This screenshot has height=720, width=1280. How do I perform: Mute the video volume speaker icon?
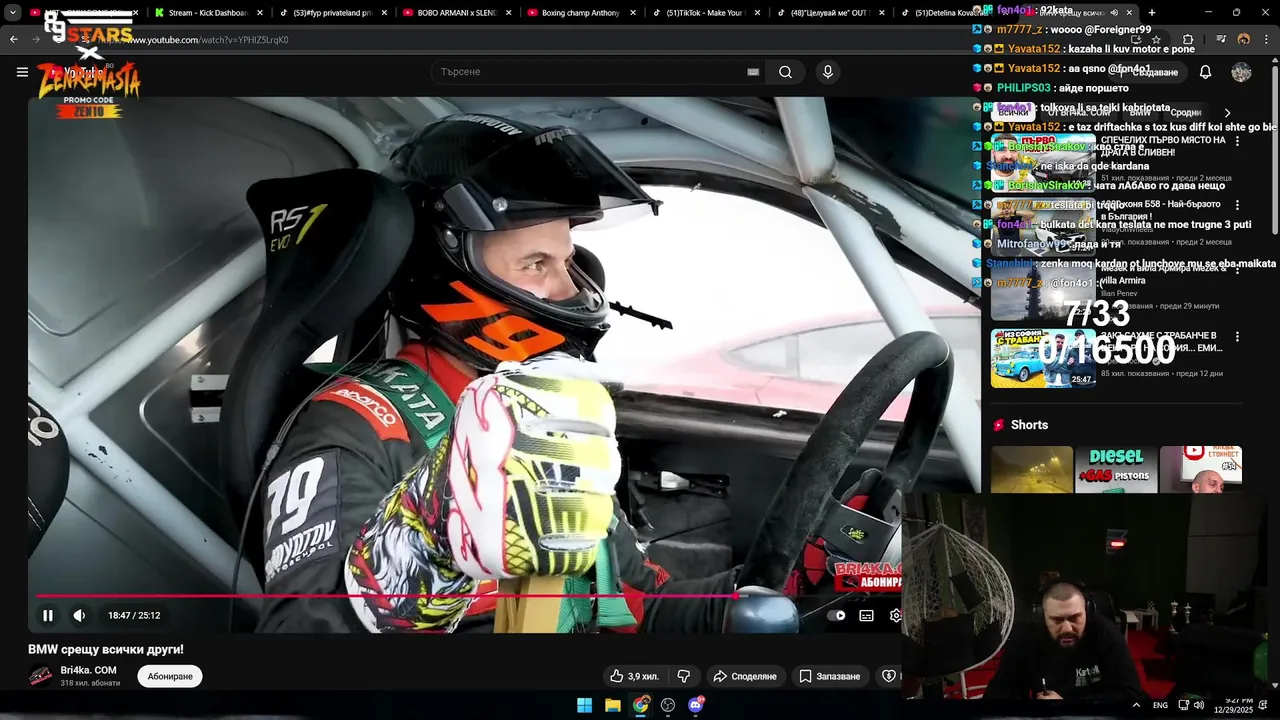point(79,615)
